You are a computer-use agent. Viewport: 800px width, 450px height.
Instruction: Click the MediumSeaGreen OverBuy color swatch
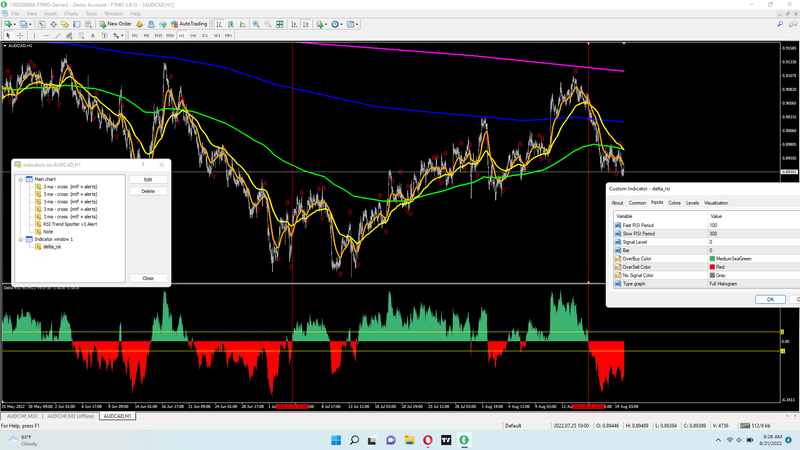pyautogui.click(x=713, y=259)
